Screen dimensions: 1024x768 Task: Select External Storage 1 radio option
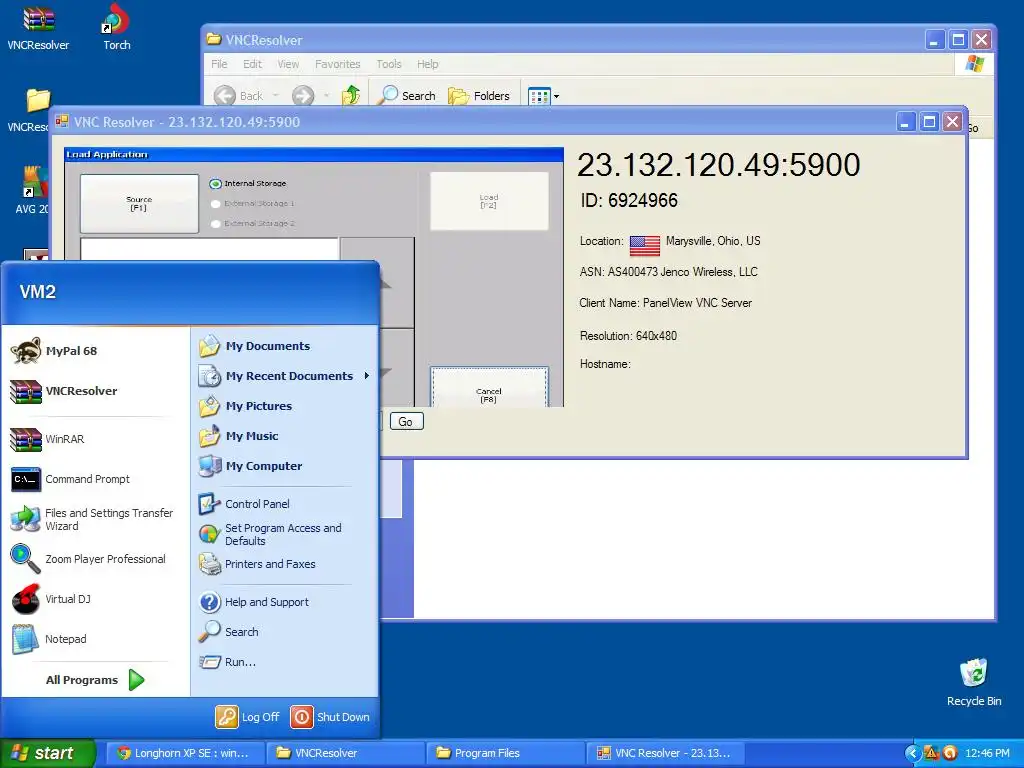[x=252, y=203]
